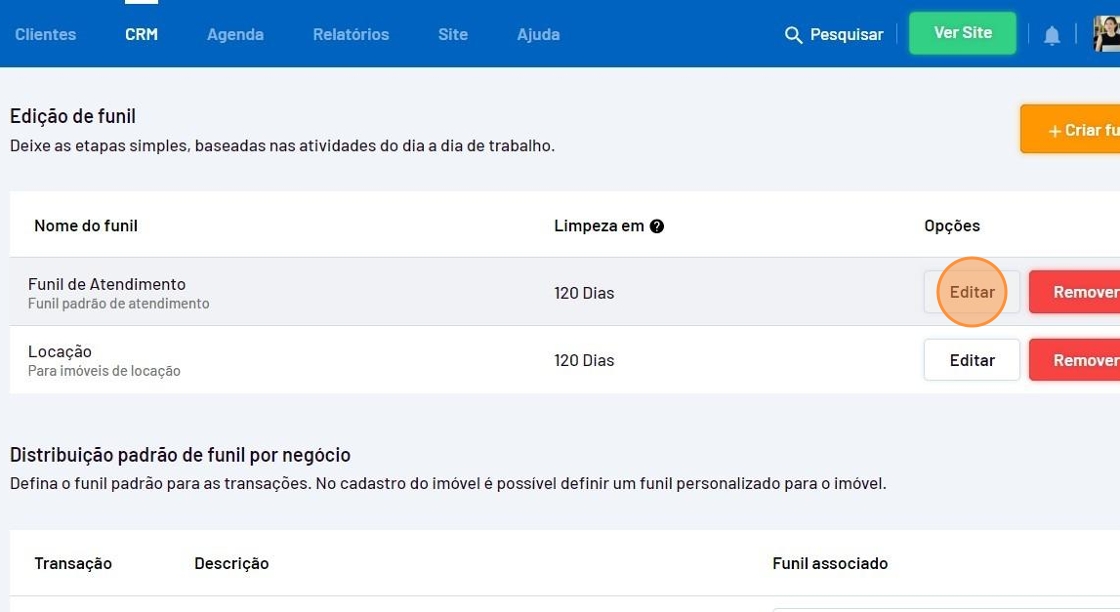Edit the Locação funnel
Image resolution: width=1120 pixels, height=612 pixels.
pyautogui.click(x=971, y=360)
